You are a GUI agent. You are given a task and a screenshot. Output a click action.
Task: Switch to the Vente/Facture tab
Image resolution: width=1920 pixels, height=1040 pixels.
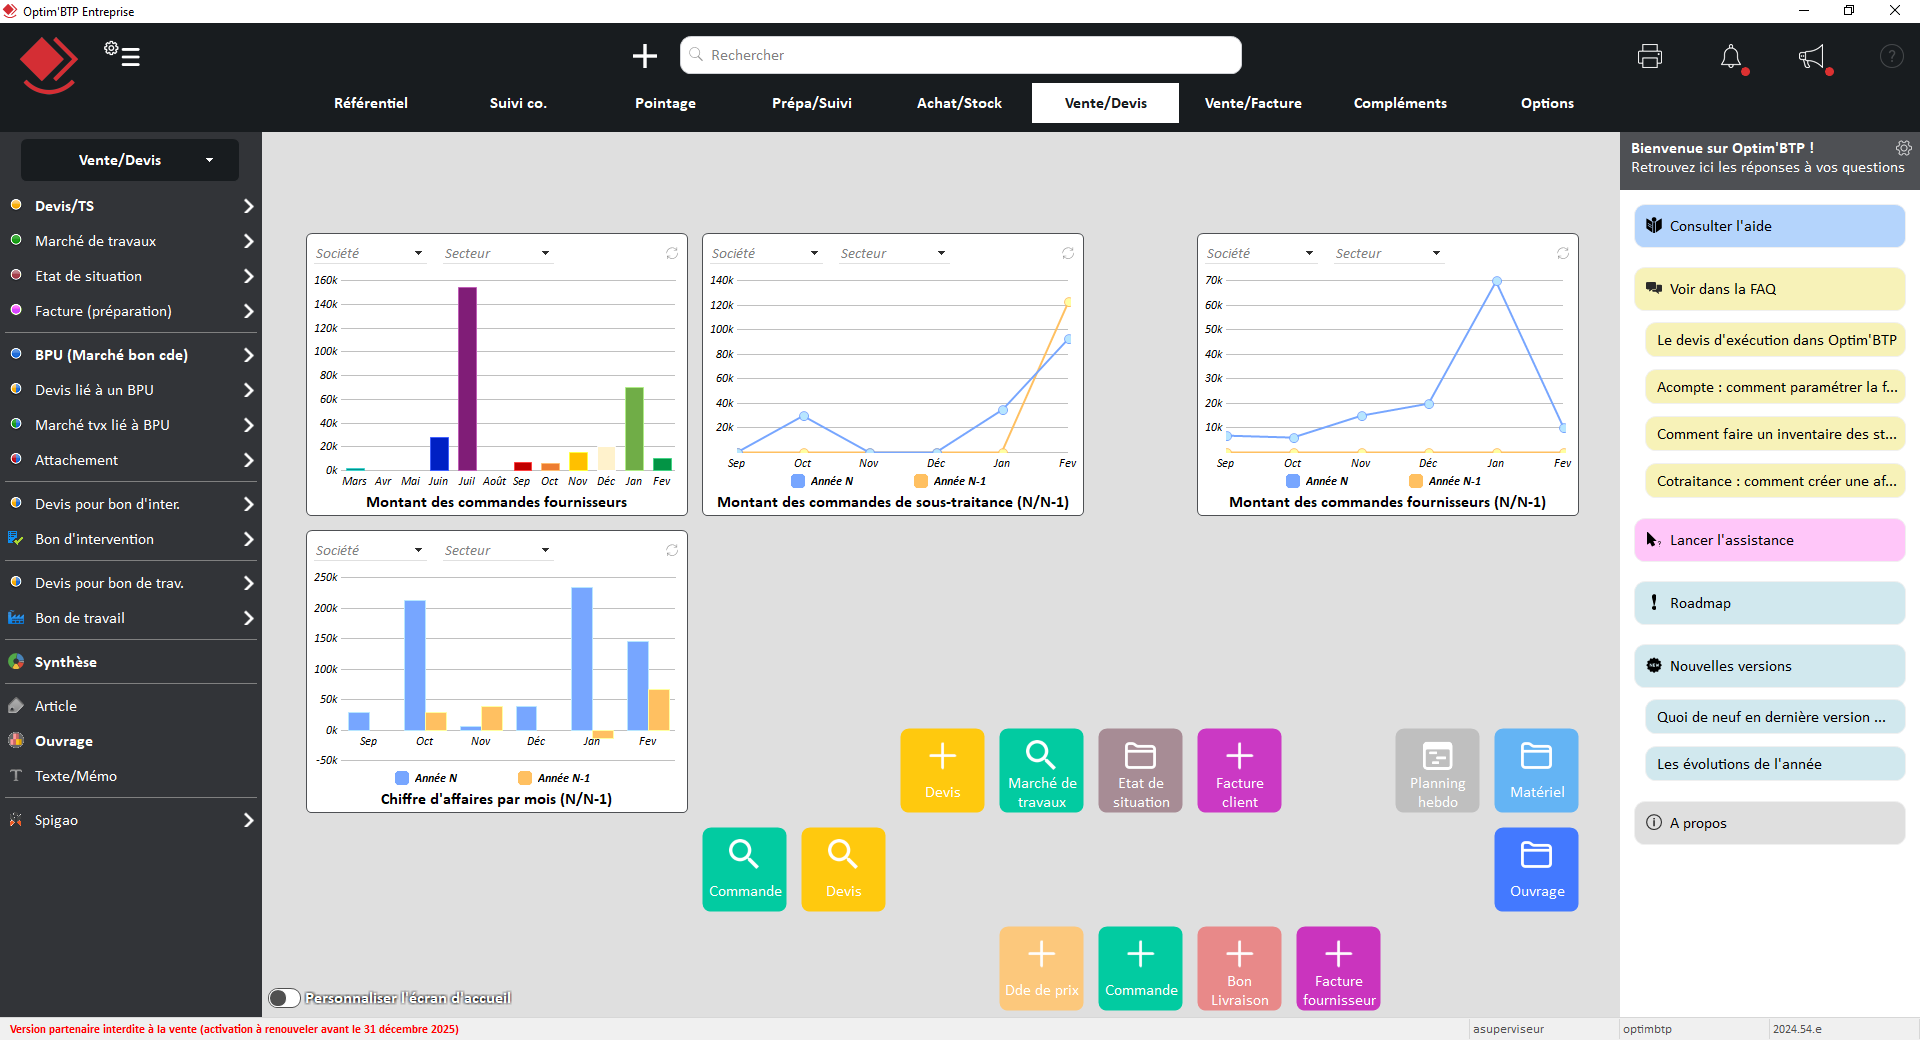tap(1253, 103)
